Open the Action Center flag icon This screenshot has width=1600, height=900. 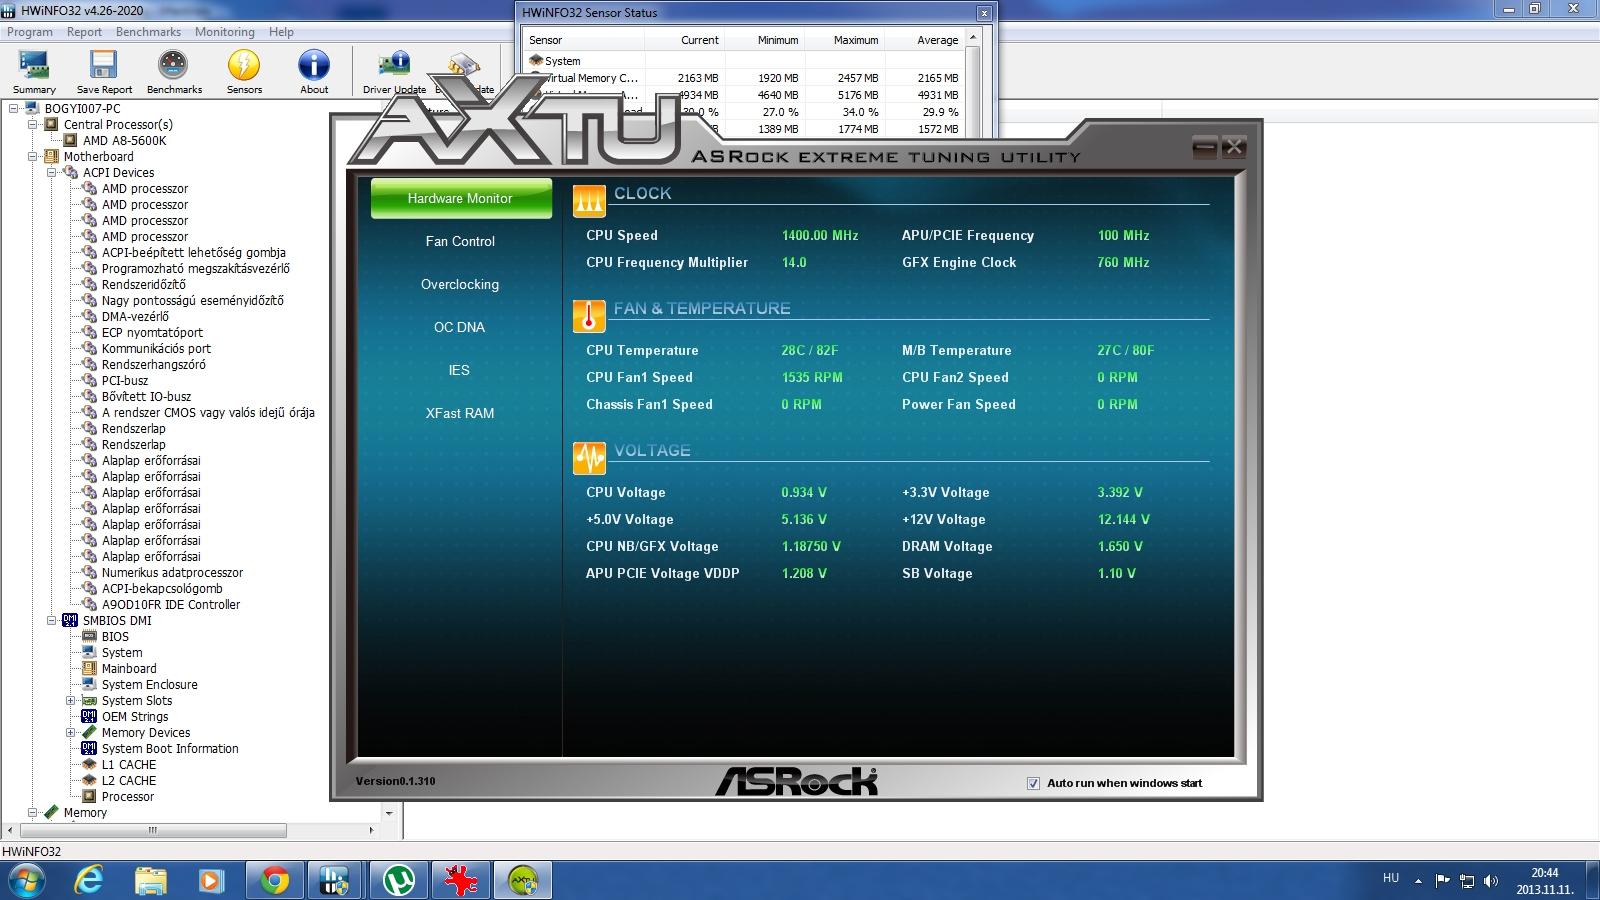click(1442, 881)
